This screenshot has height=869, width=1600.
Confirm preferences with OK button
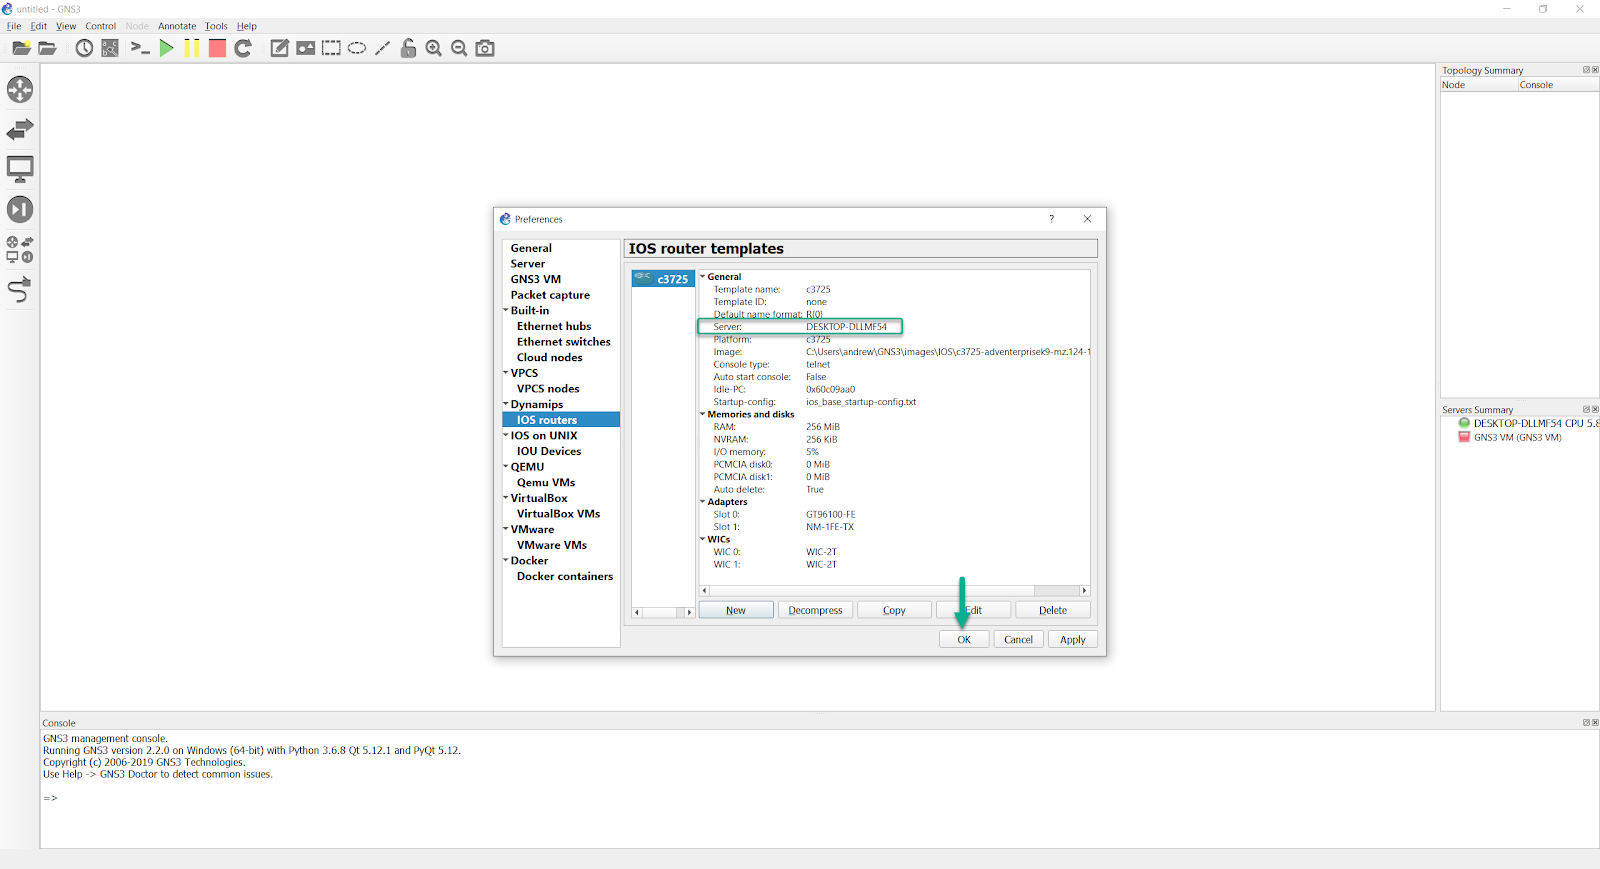(x=964, y=639)
